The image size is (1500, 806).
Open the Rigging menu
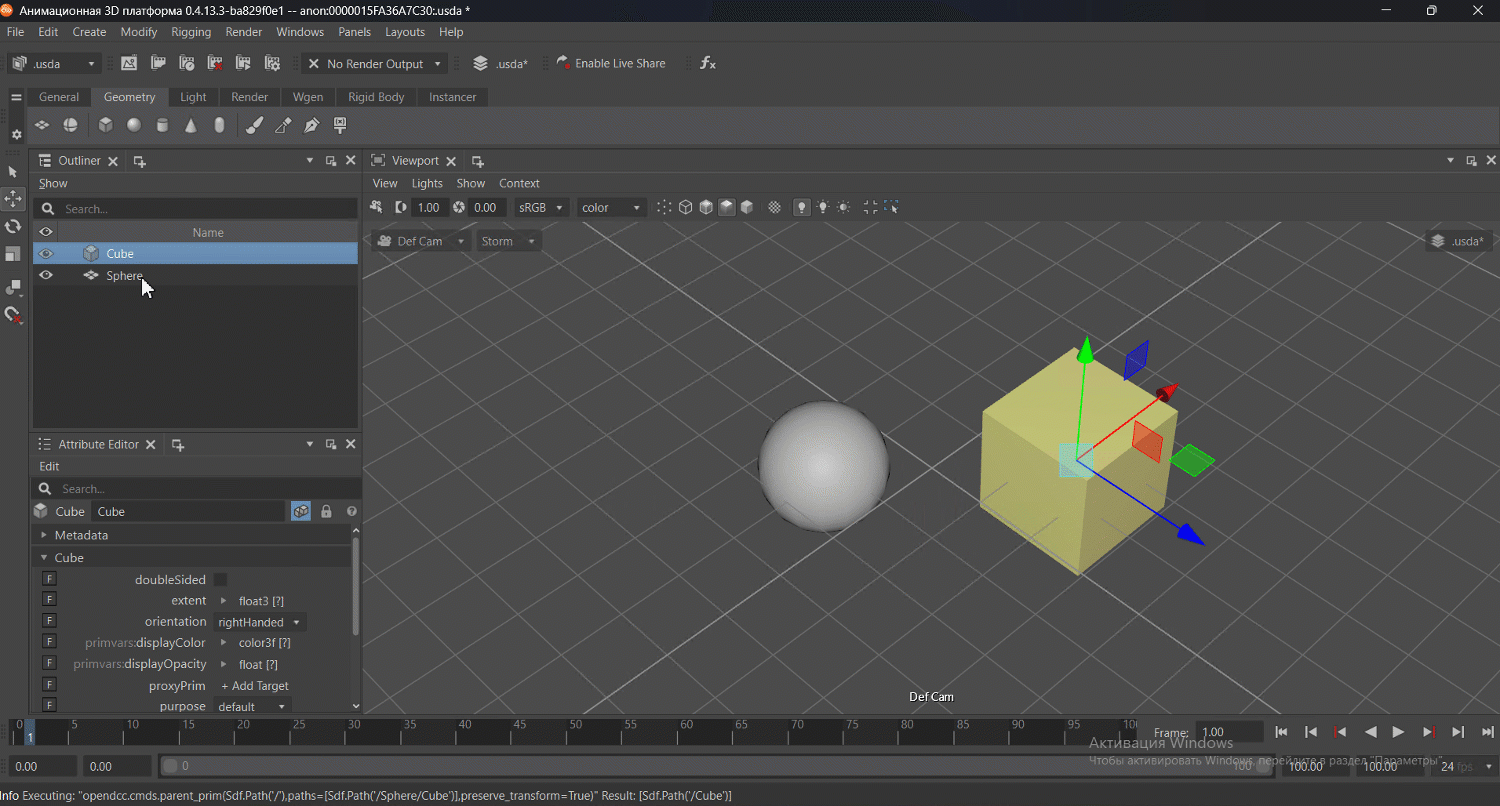191,32
